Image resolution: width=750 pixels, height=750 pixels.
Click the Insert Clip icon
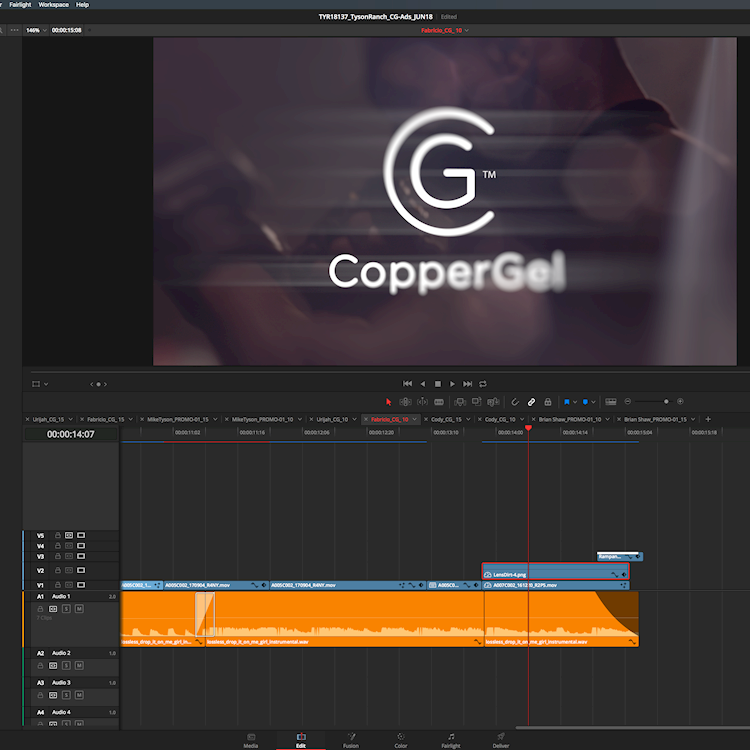point(460,402)
